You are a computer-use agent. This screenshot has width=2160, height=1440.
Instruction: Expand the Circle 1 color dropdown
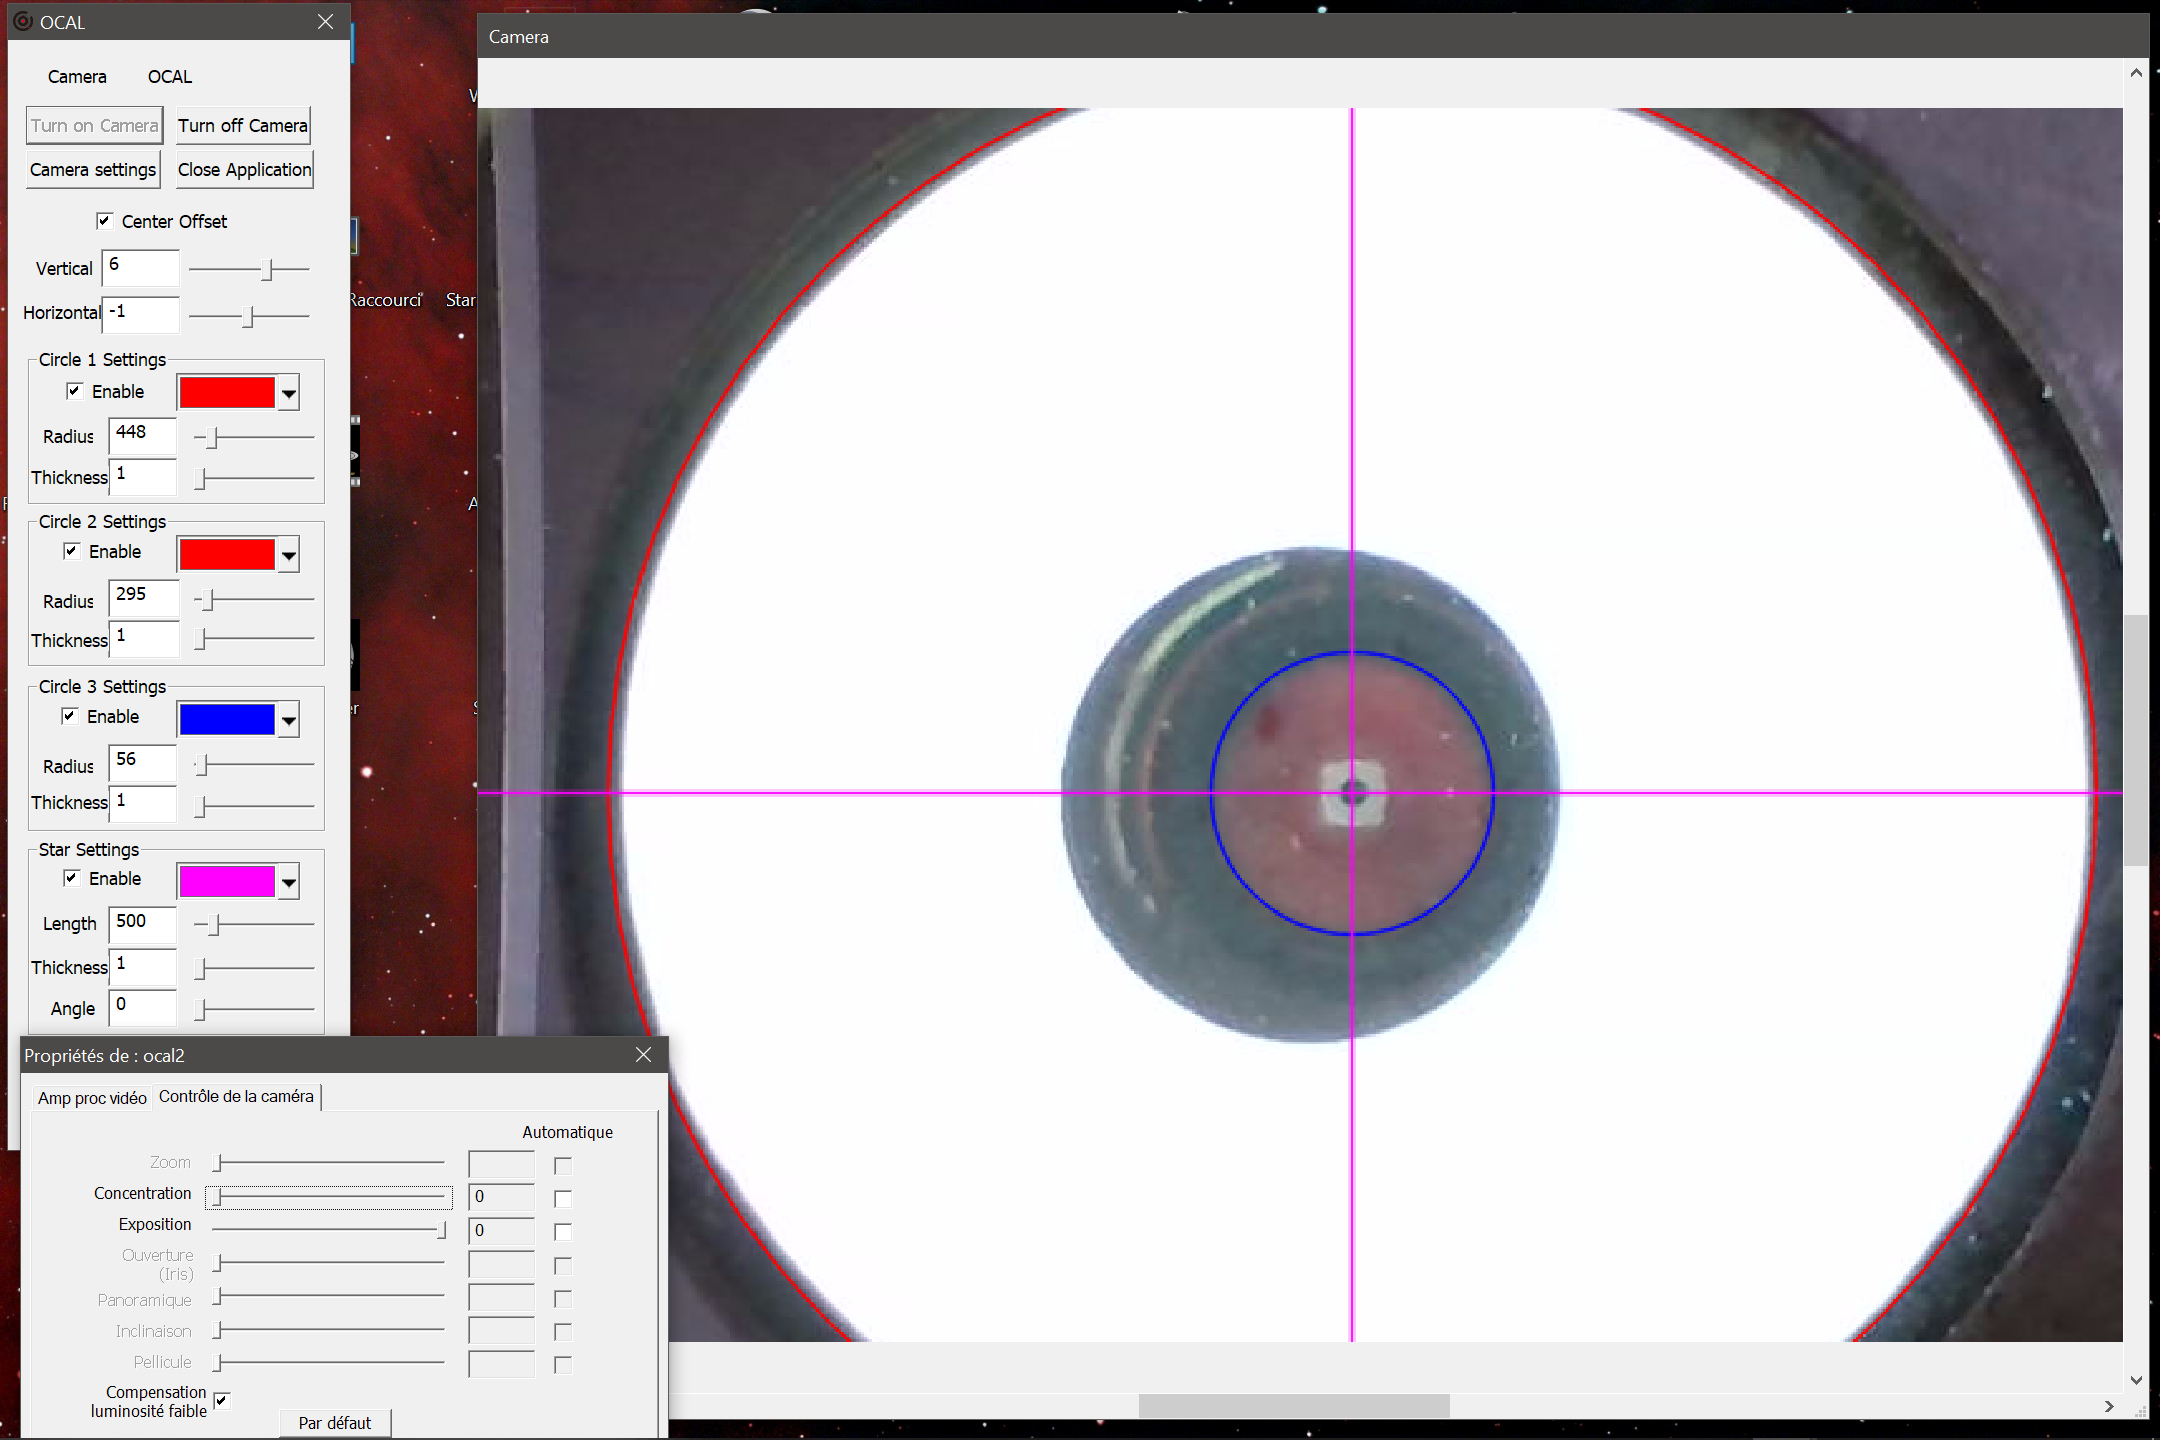(289, 394)
